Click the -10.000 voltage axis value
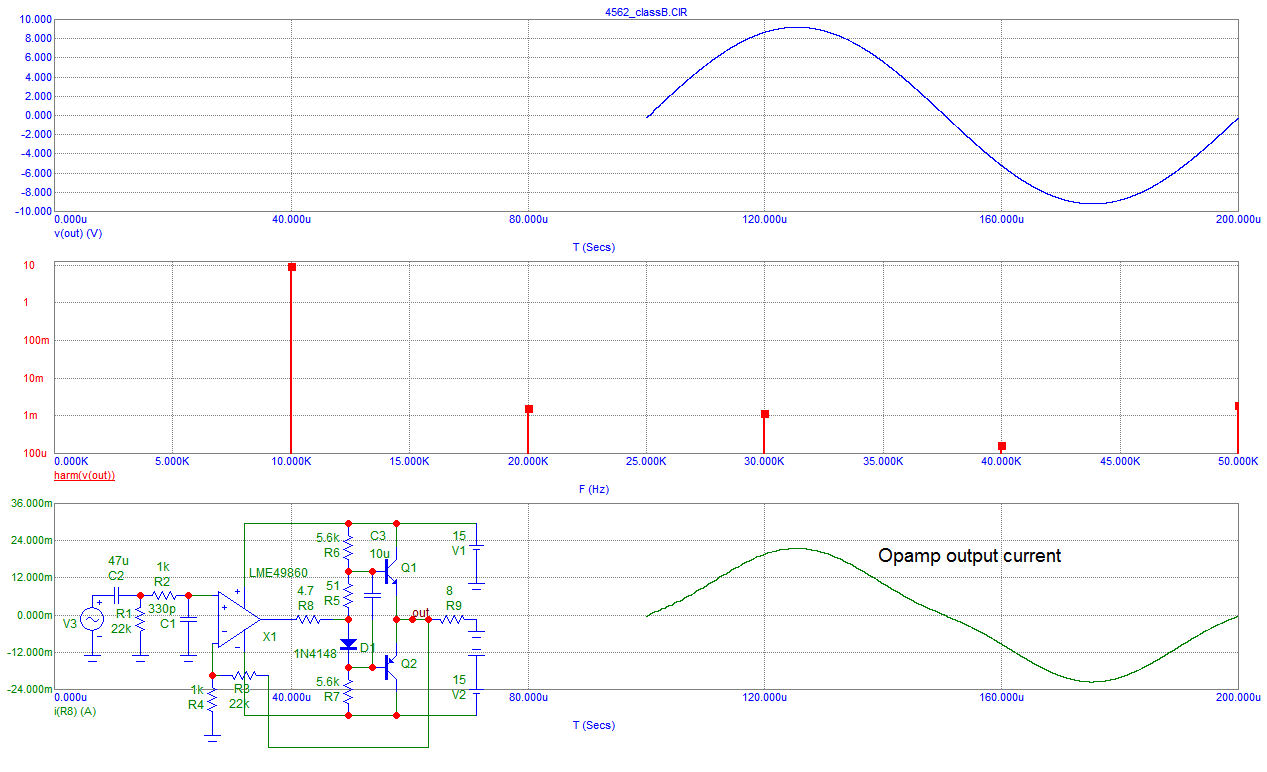Viewport: 1267px width, 772px height. 32,212
